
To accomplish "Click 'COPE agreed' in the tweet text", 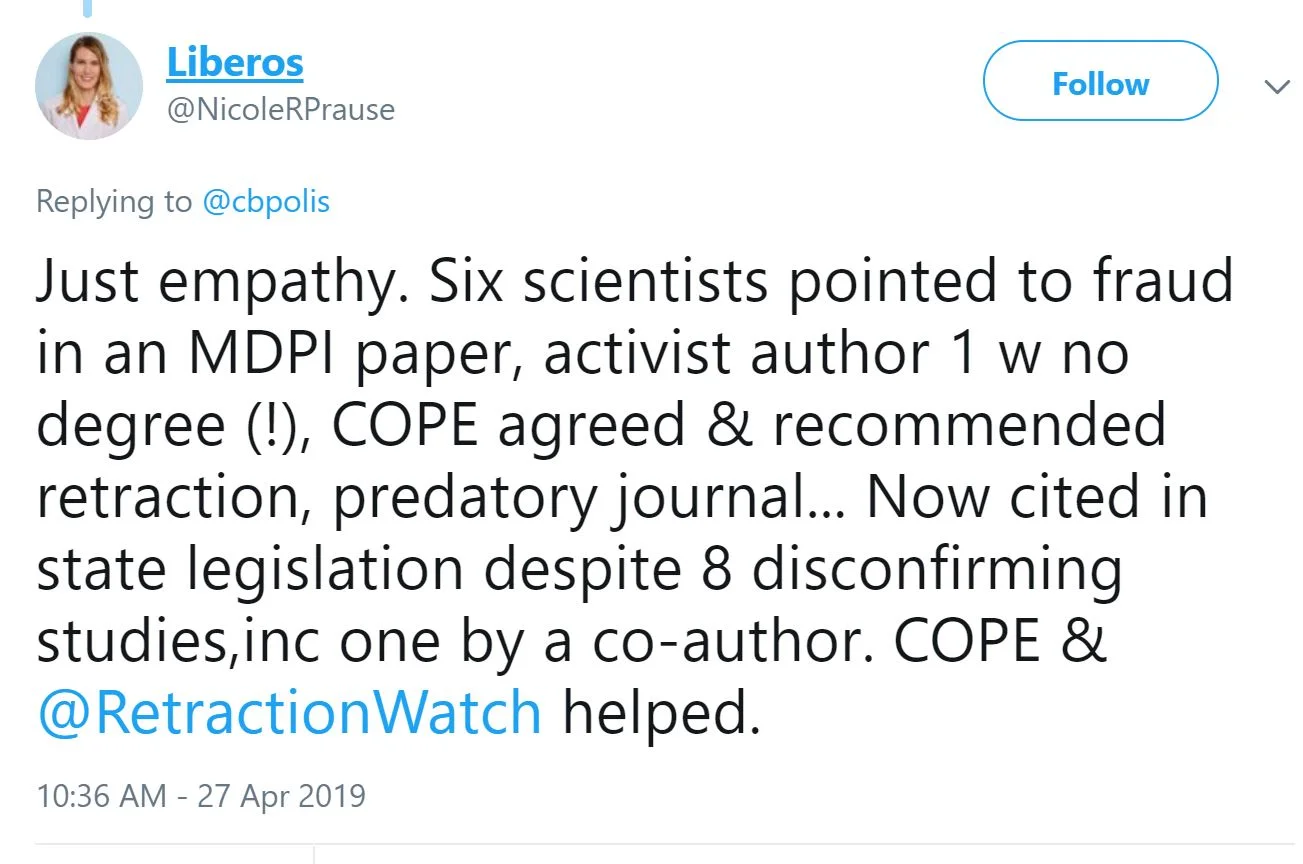I will point(508,426).
